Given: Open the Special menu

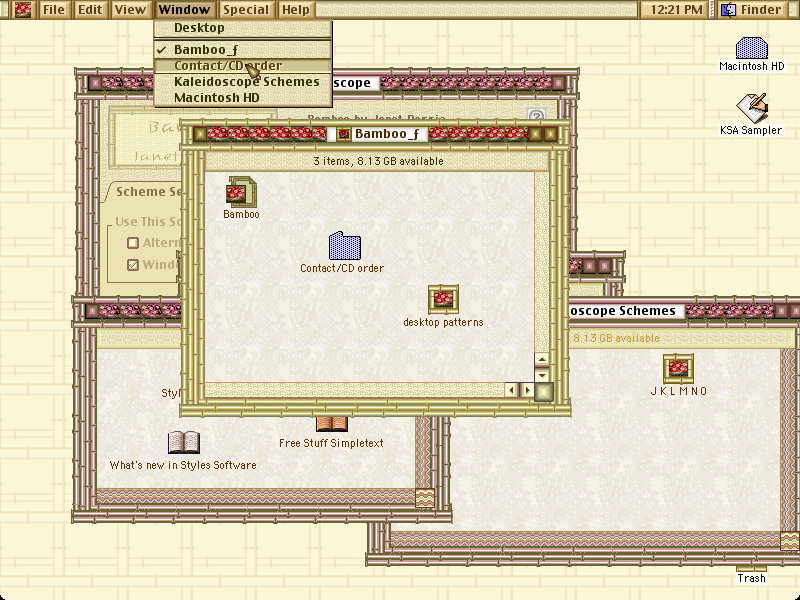Looking at the screenshot, I should click(246, 10).
